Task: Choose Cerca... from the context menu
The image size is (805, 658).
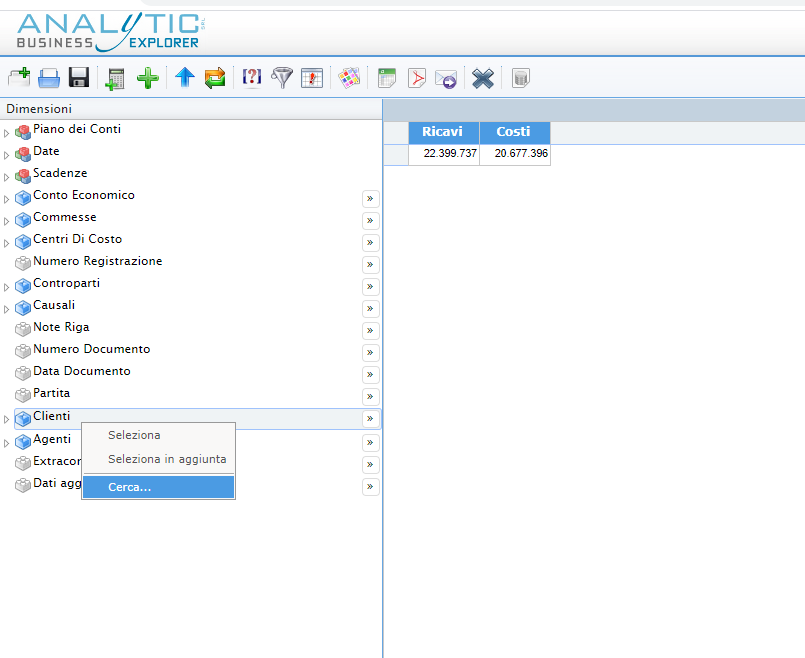Action: (x=129, y=487)
